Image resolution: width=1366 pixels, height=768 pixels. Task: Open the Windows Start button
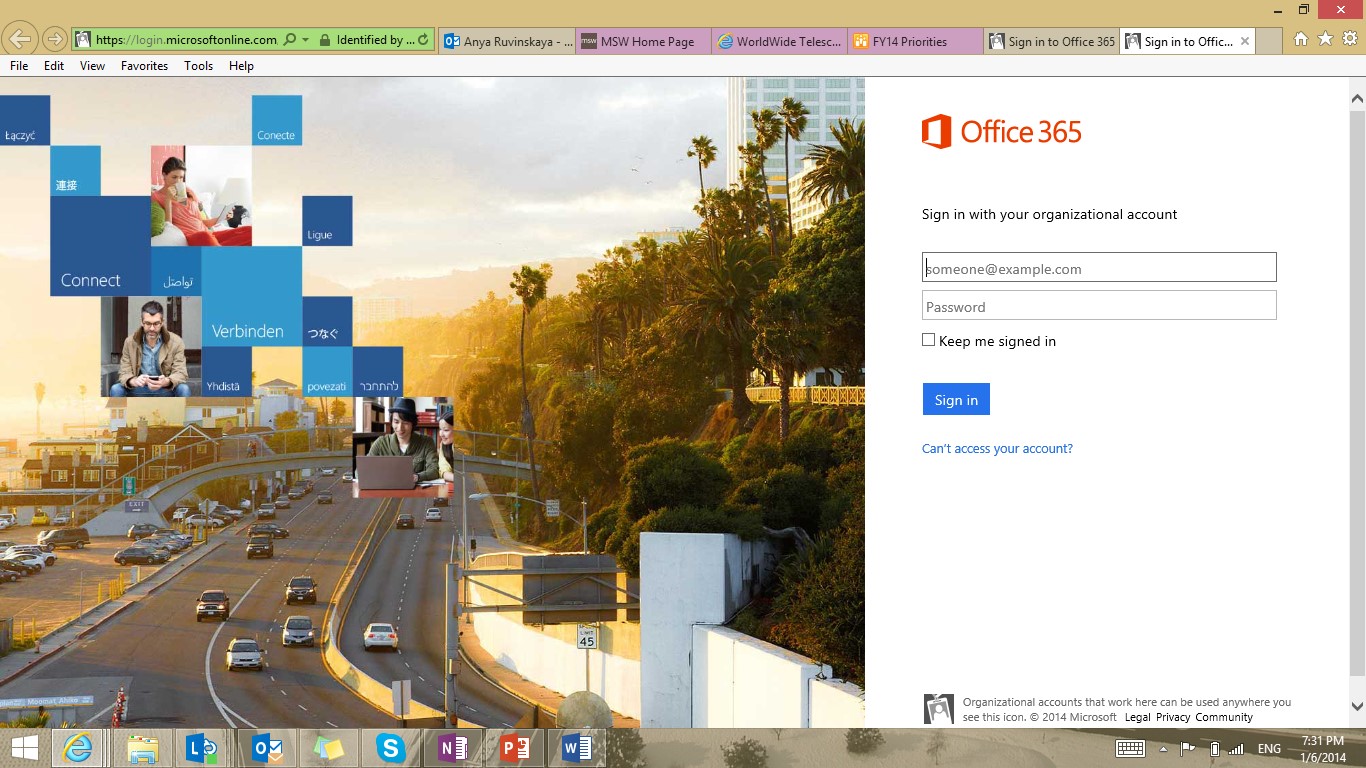pyautogui.click(x=24, y=748)
